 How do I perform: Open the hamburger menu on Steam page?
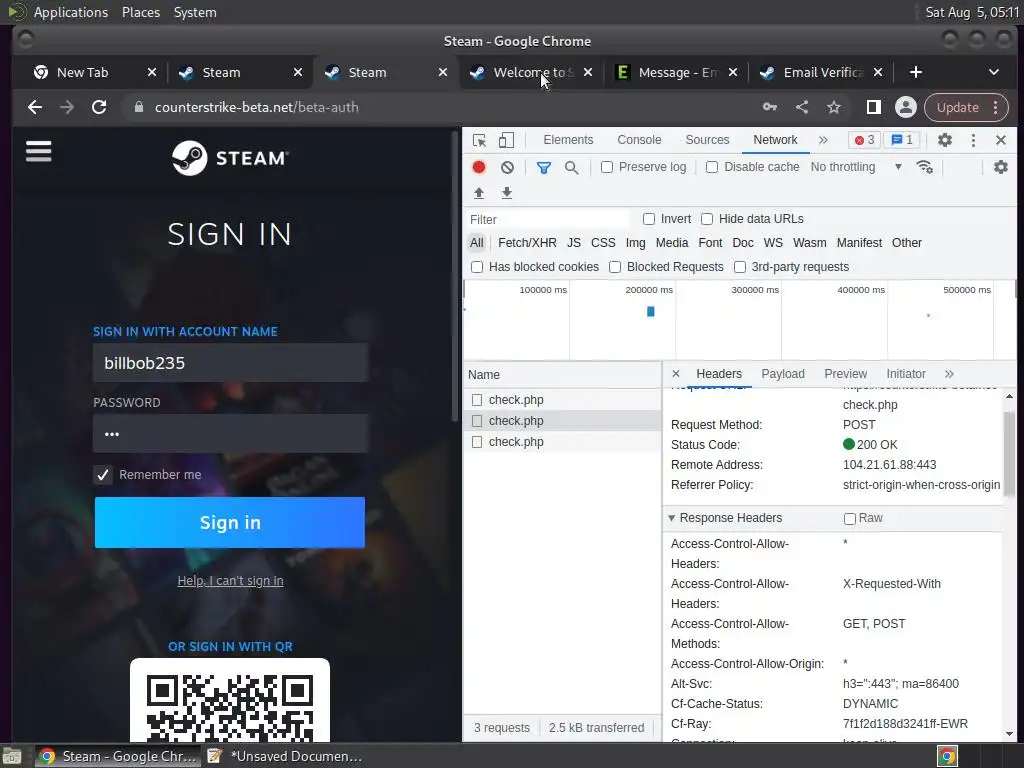39,152
